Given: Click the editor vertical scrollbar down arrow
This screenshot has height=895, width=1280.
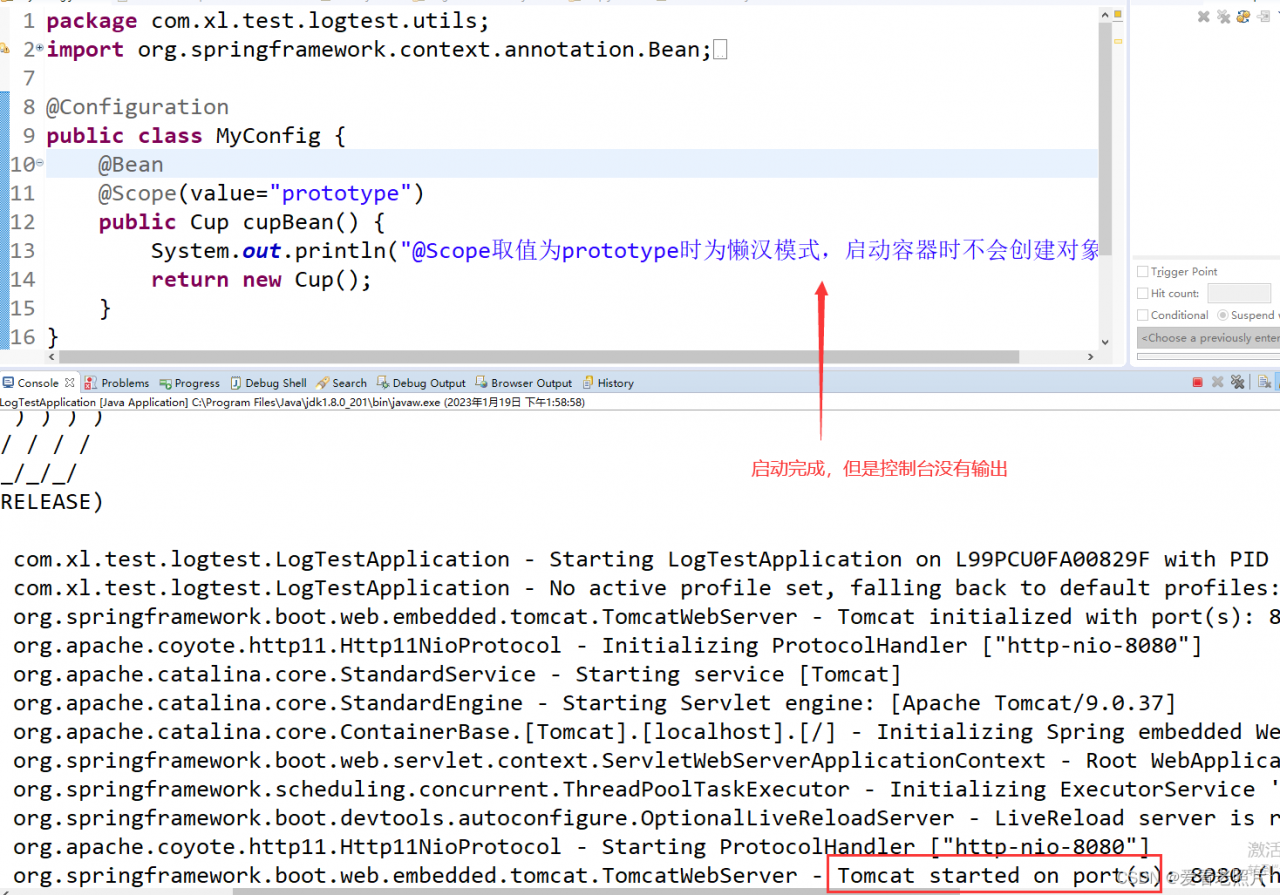Looking at the screenshot, I should (x=1105, y=341).
